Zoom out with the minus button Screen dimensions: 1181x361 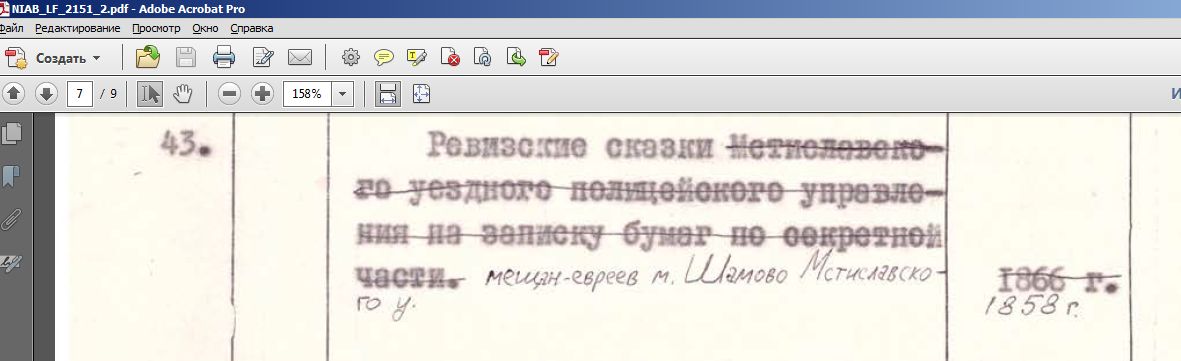[230, 94]
